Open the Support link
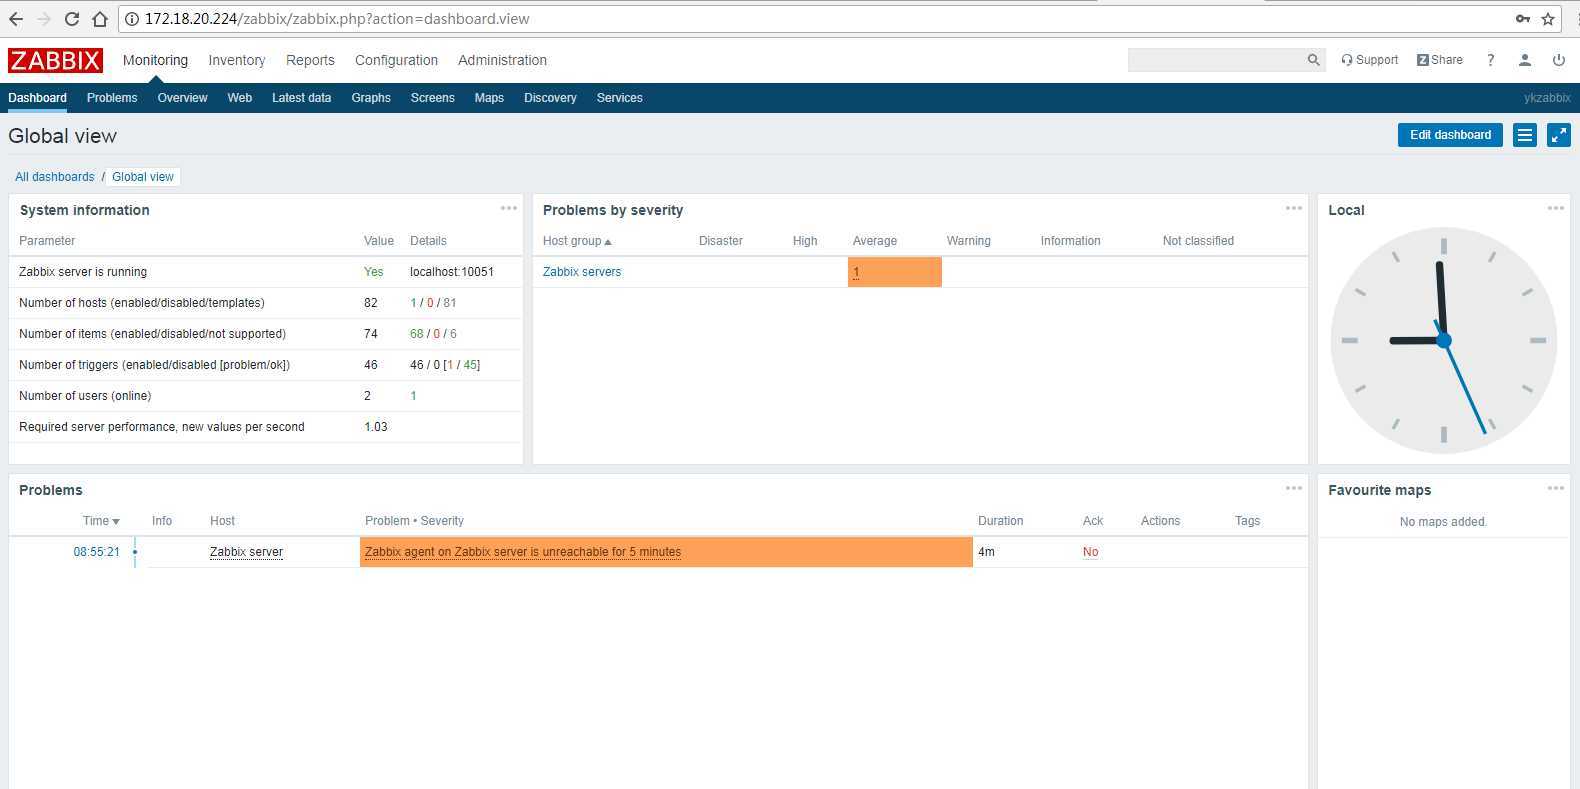This screenshot has height=789, width=1580. pos(1370,60)
